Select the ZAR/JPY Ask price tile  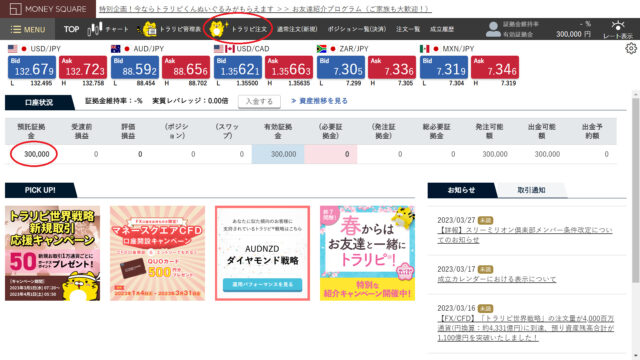(392, 67)
